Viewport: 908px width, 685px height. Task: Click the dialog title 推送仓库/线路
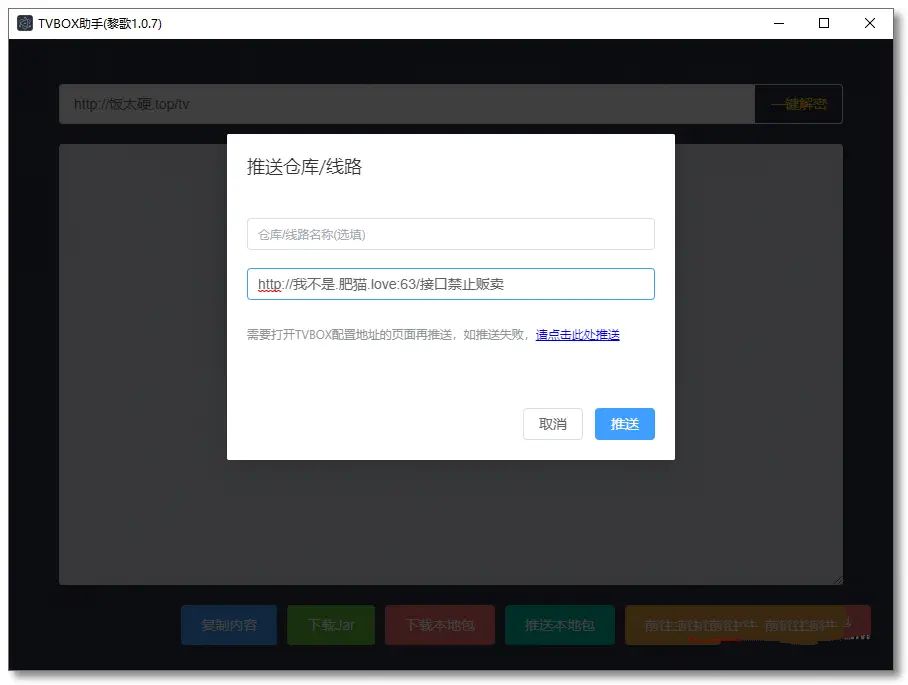click(304, 167)
